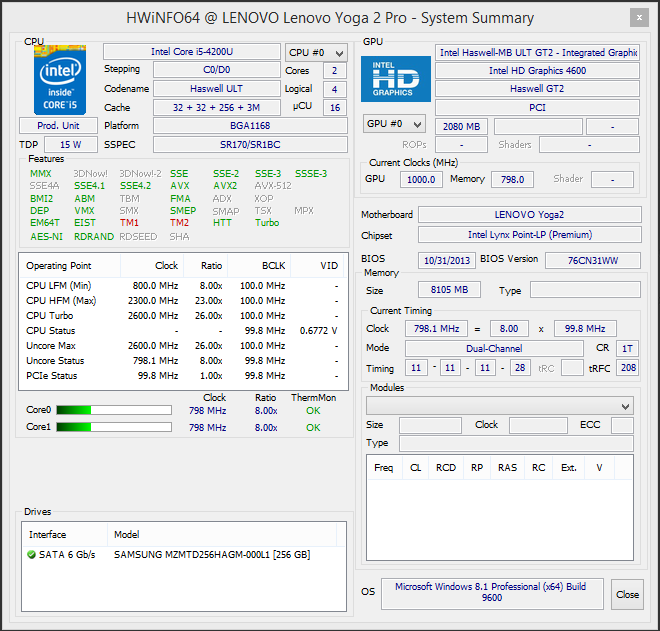Click the Platform field BGA1168

click(250, 125)
